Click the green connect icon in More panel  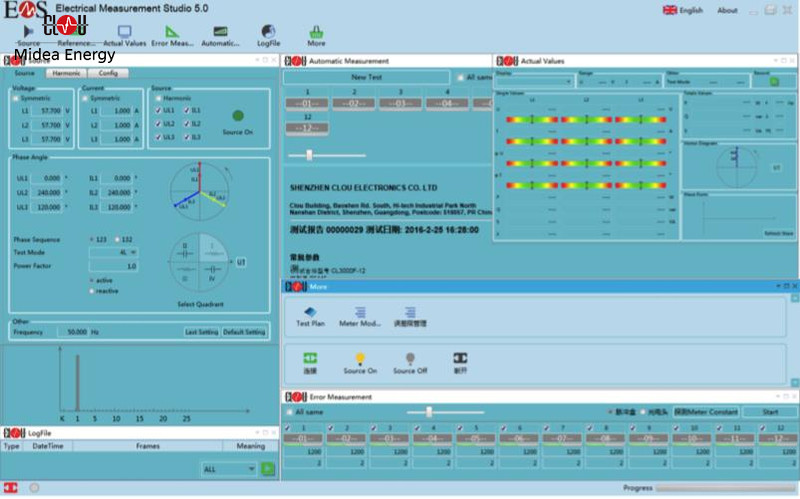click(x=310, y=358)
